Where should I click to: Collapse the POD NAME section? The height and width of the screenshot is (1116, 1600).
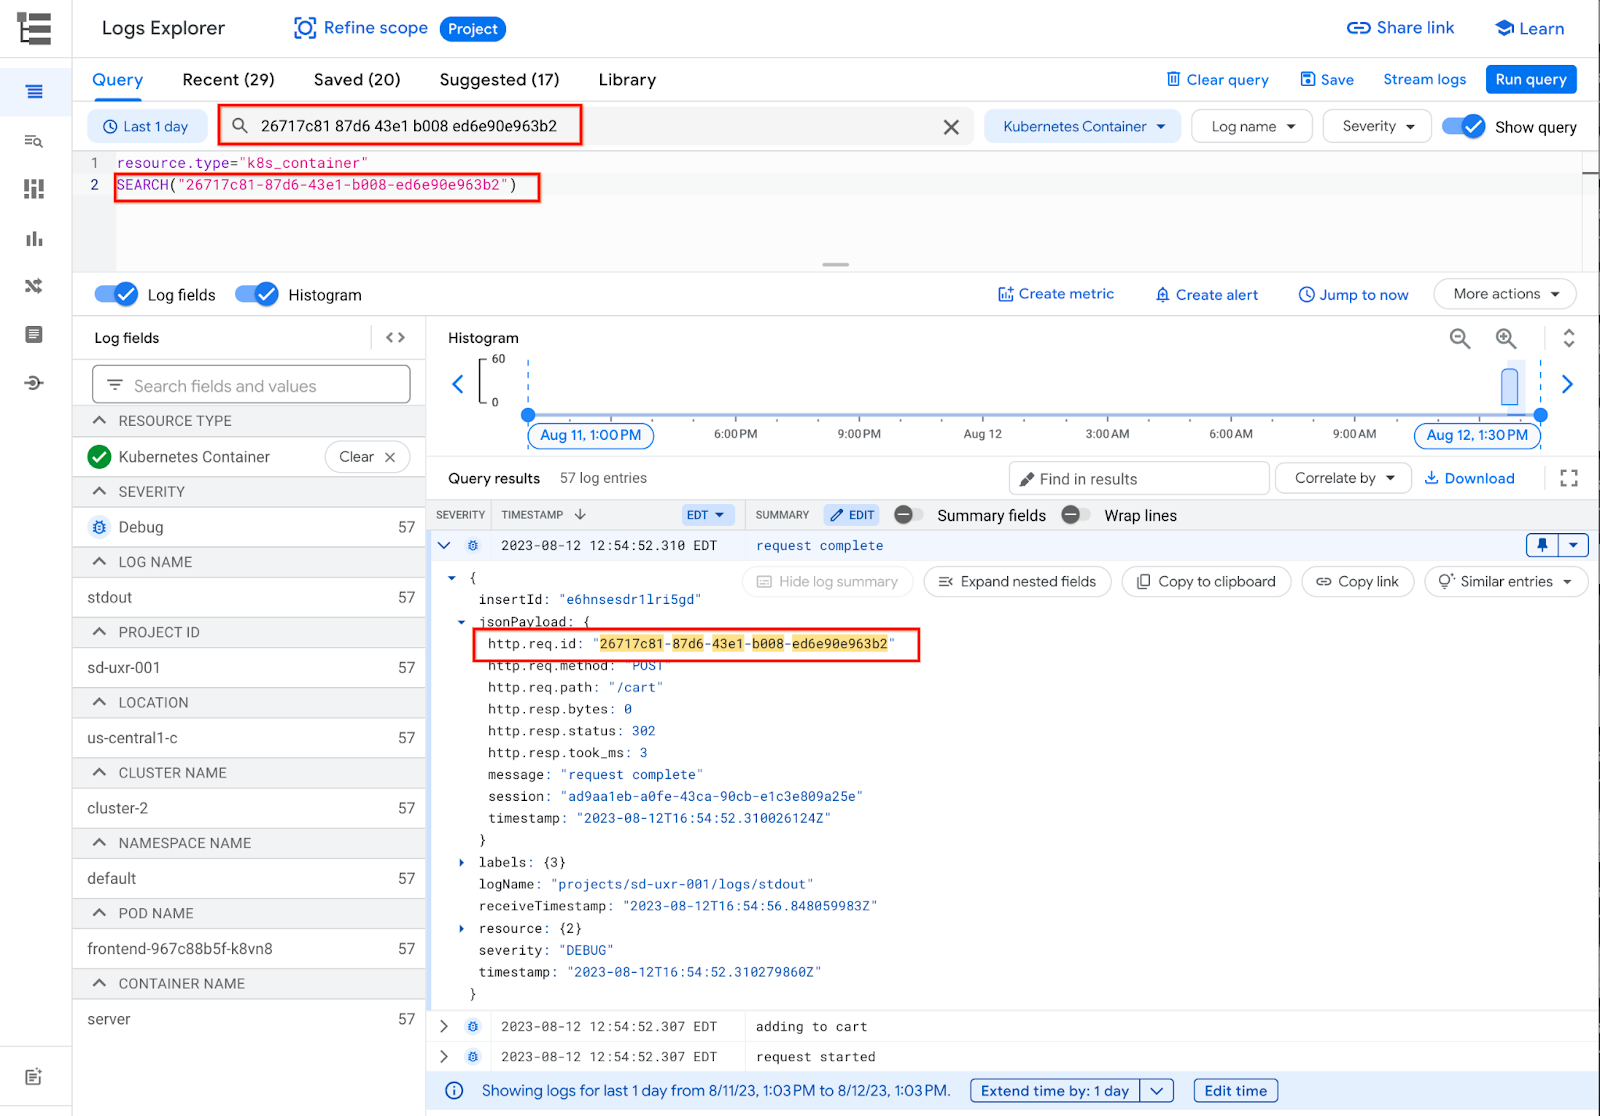click(99, 913)
